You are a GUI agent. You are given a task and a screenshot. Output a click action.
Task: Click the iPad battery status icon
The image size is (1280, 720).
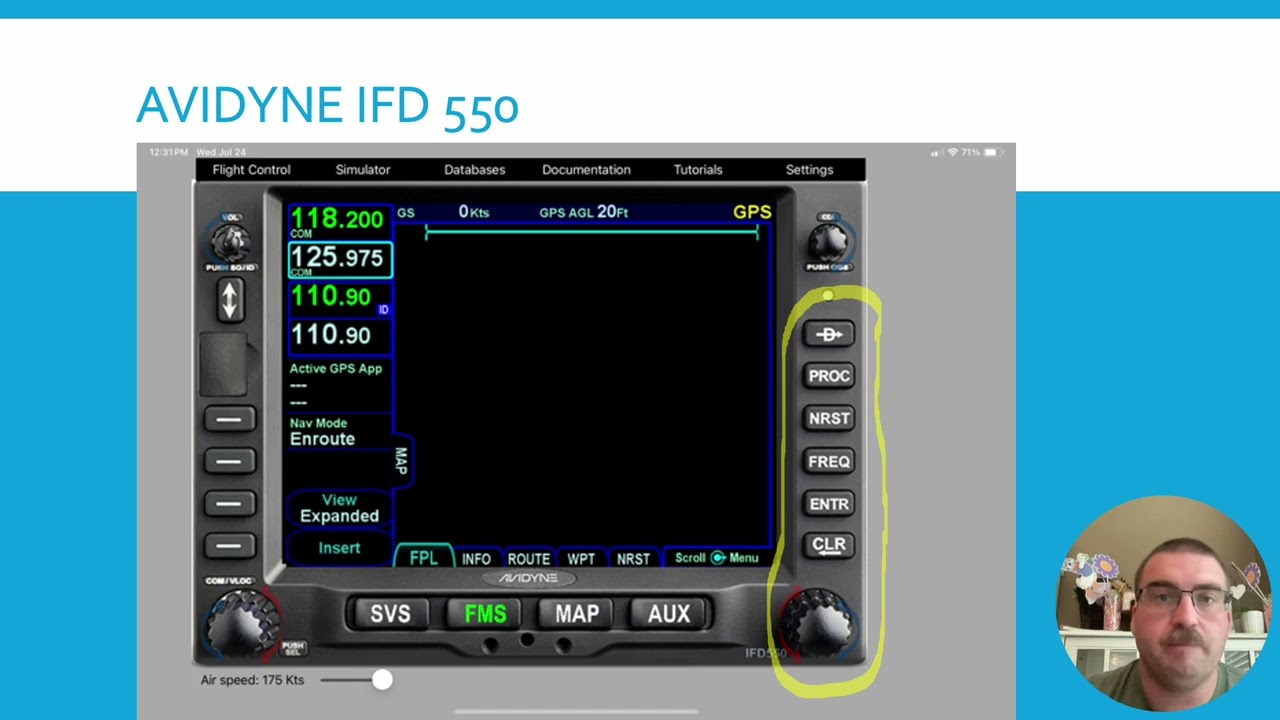coord(993,152)
